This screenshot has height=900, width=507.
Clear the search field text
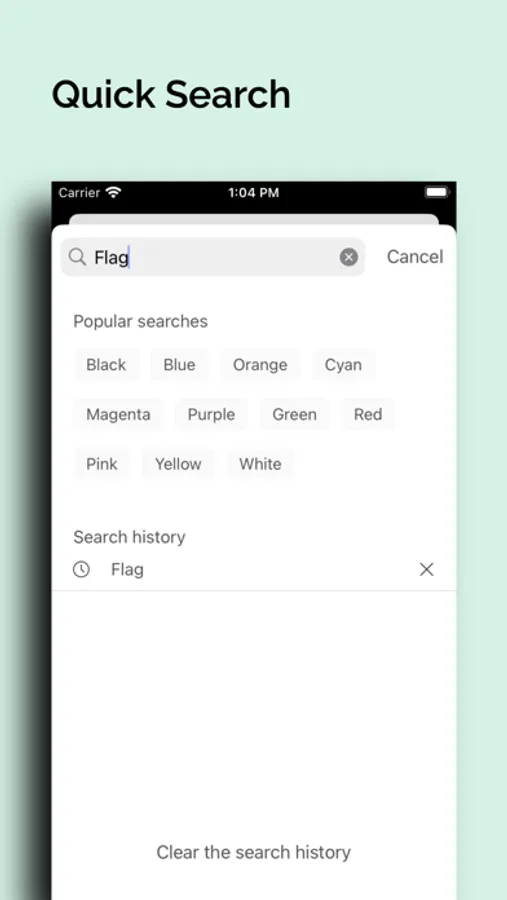click(x=349, y=257)
